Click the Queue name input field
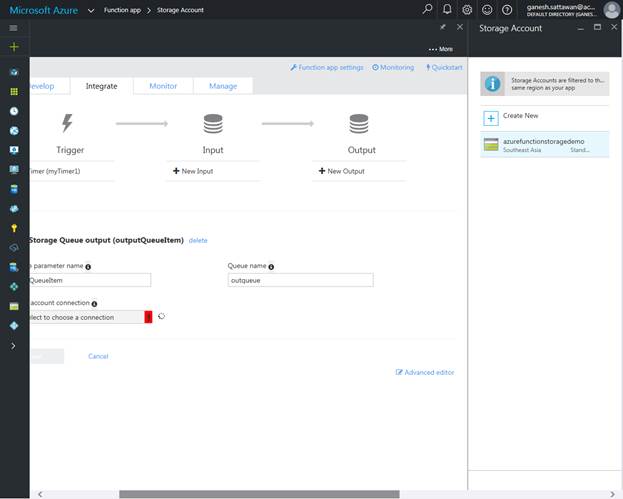The height and width of the screenshot is (499, 623). (300, 281)
